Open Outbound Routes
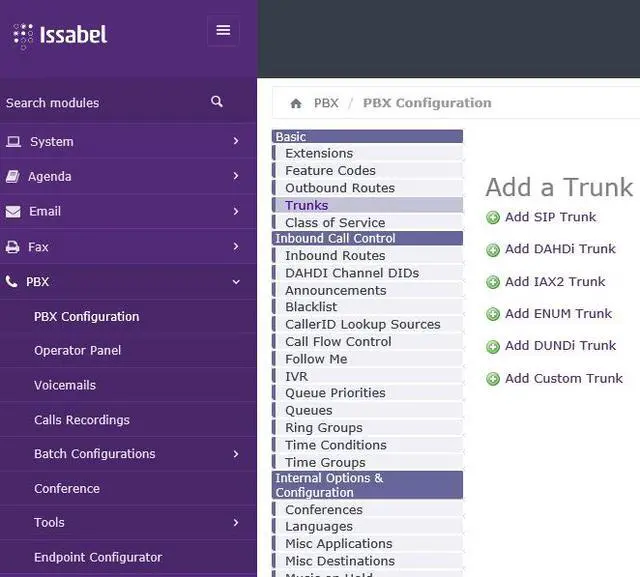This screenshot has height=577, width=640. pyautogui.click(x=367, y=188)
